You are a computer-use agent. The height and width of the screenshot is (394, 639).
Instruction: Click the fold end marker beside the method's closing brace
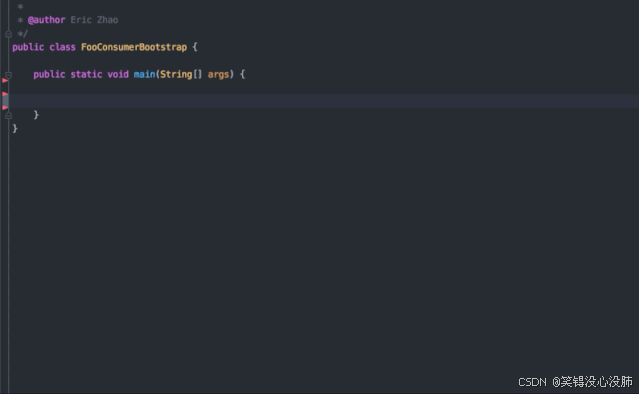pos(8,116)
